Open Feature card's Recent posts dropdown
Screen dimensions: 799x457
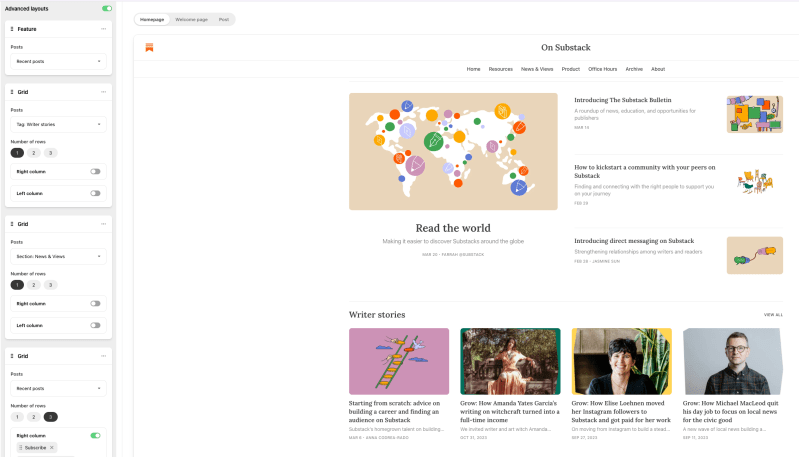59,62
